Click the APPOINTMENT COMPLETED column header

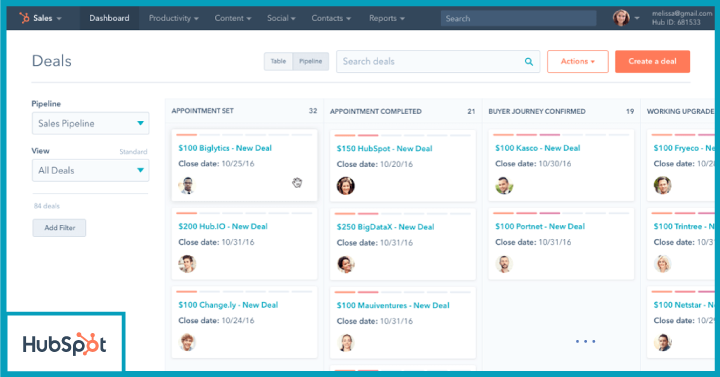[376, 111]
